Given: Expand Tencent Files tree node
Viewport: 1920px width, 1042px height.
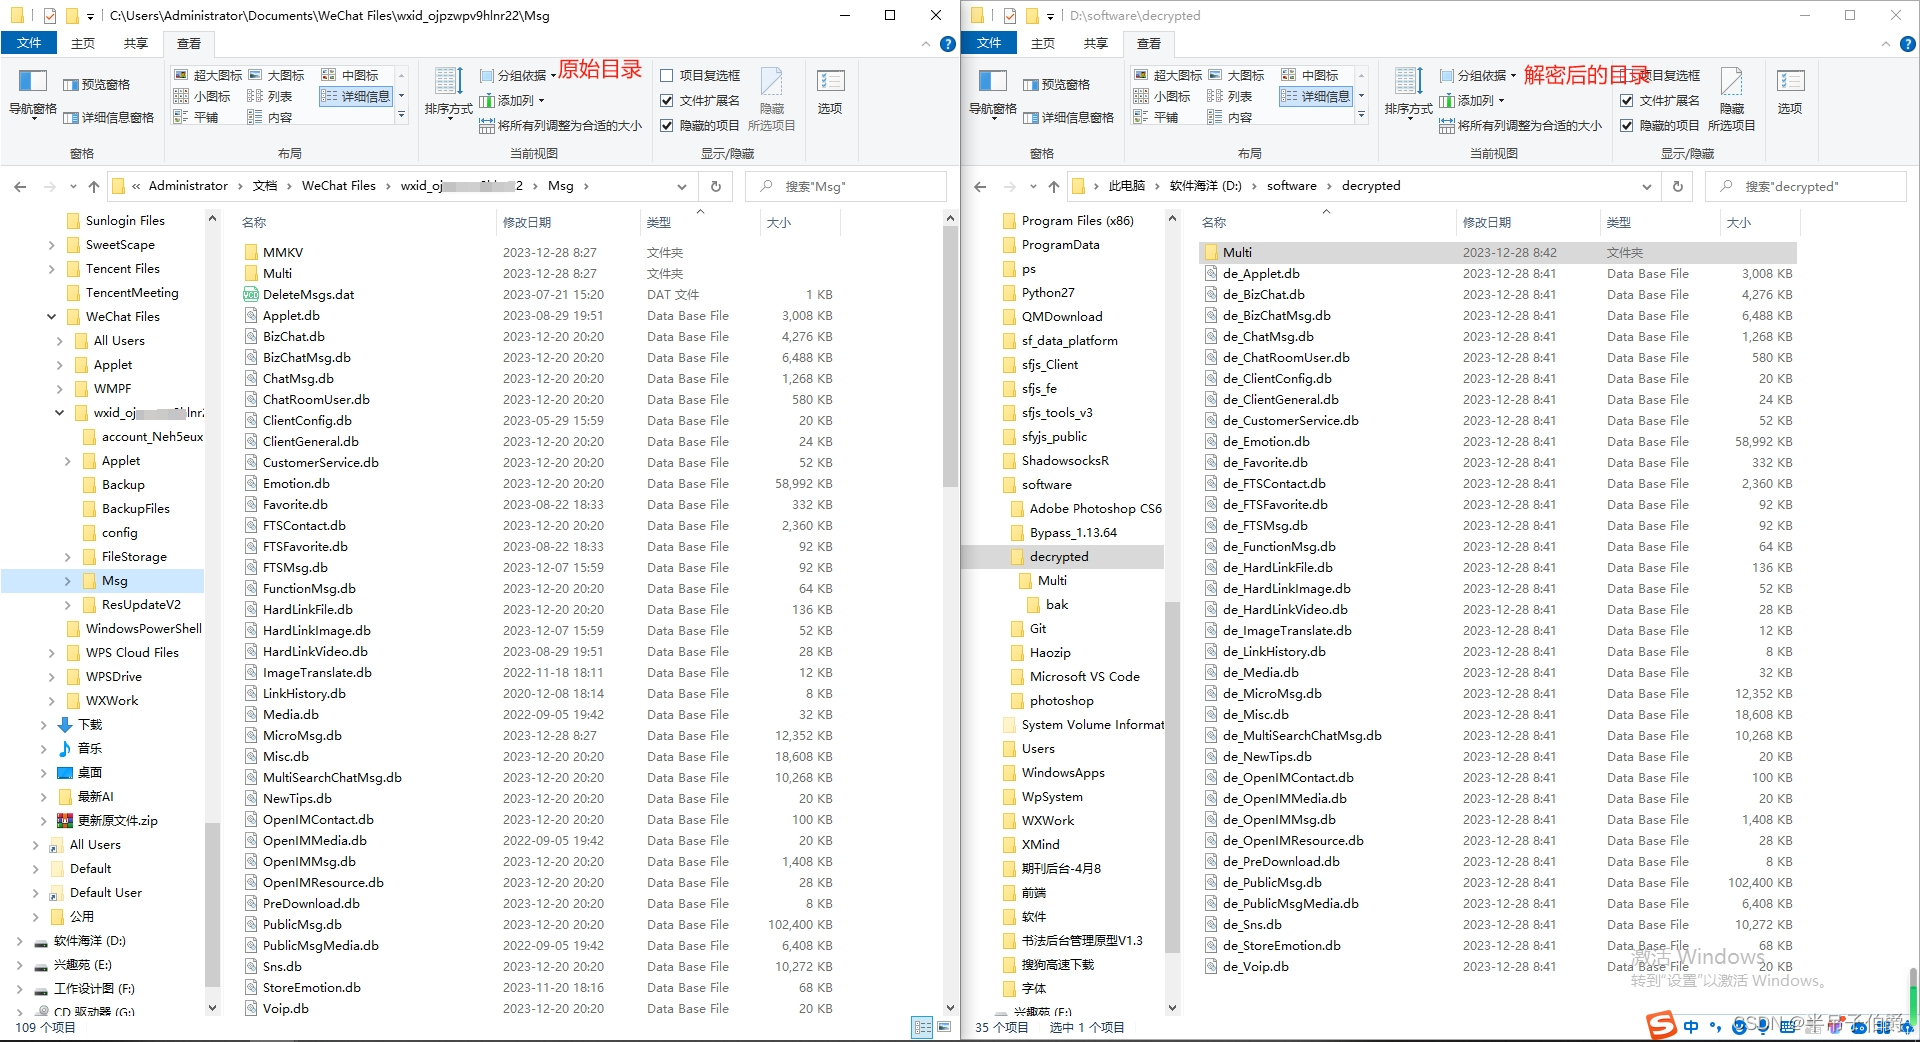Looking at the screenshot, I should click(51, 269).
